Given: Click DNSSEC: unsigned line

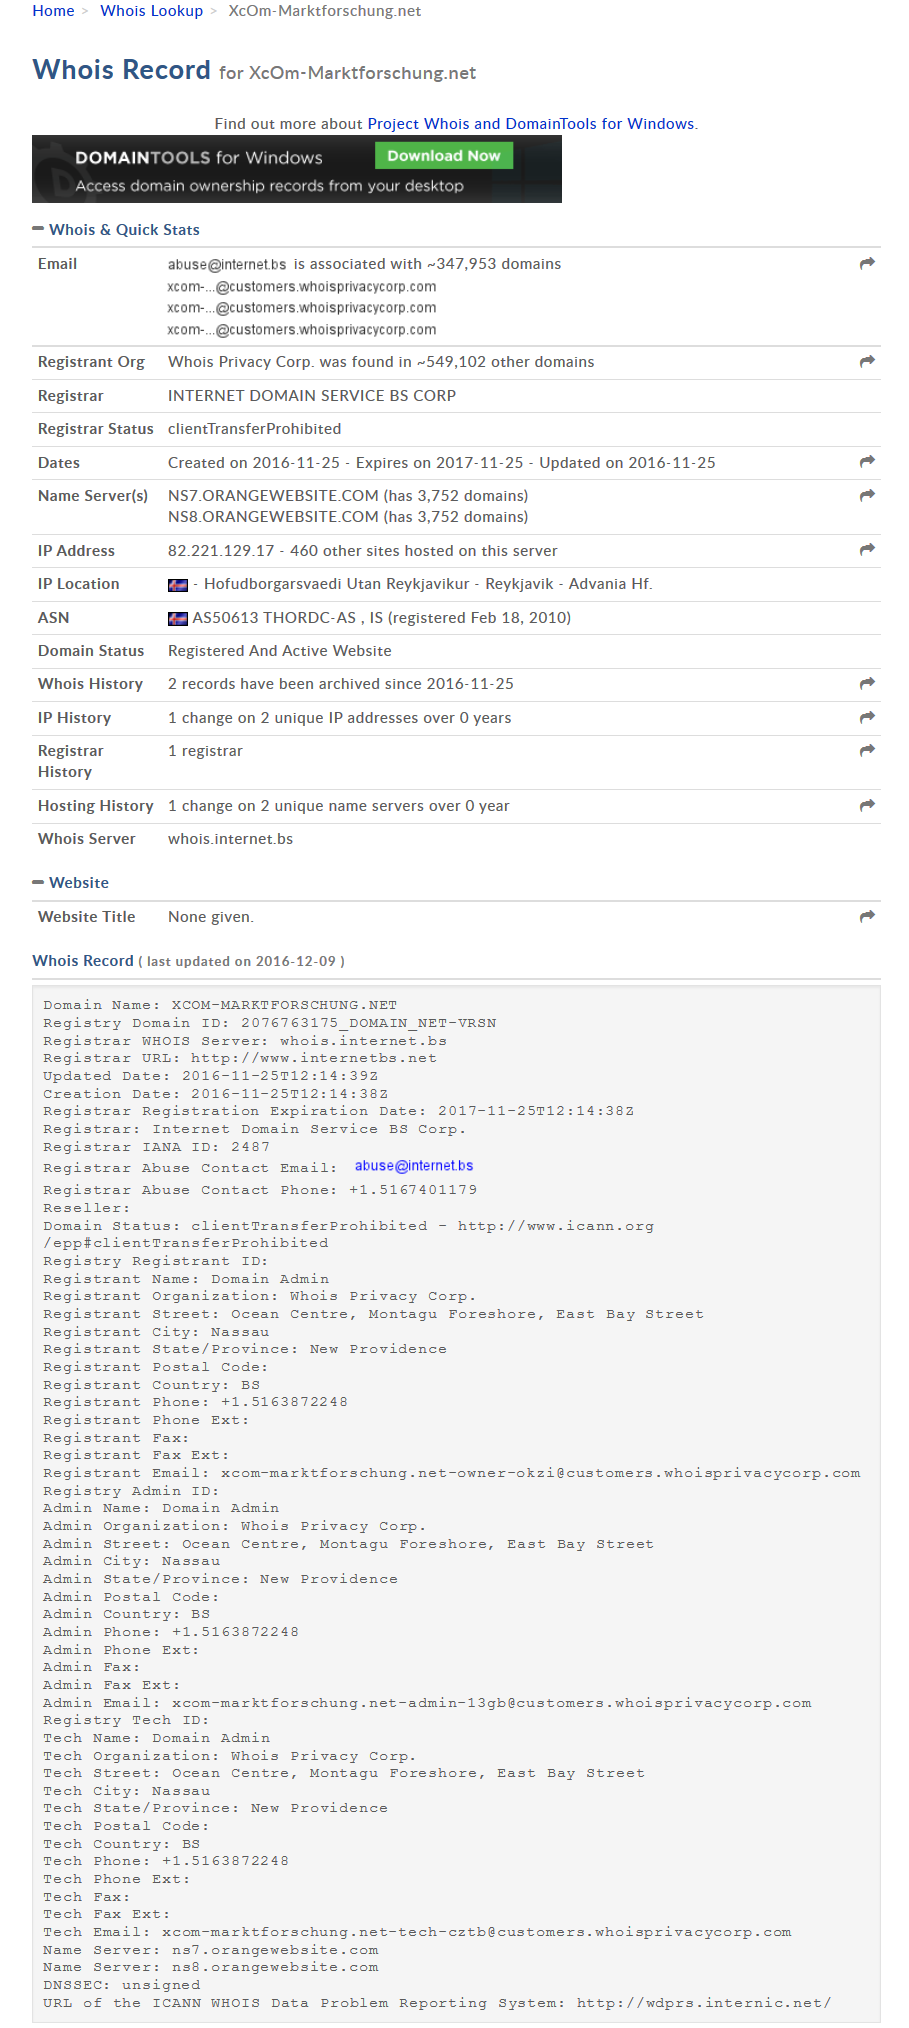Looking at the screenshot, I should coord(122,1985).
